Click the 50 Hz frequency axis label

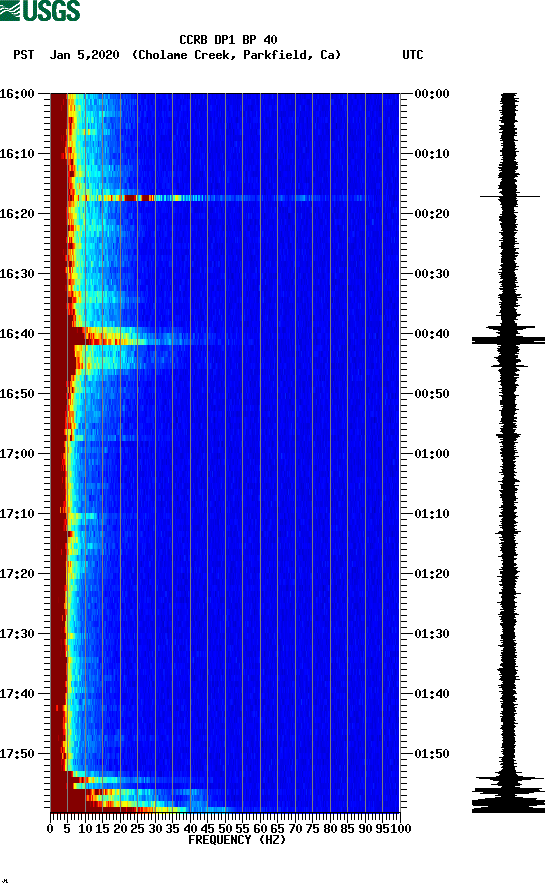[x=225, y=829]
